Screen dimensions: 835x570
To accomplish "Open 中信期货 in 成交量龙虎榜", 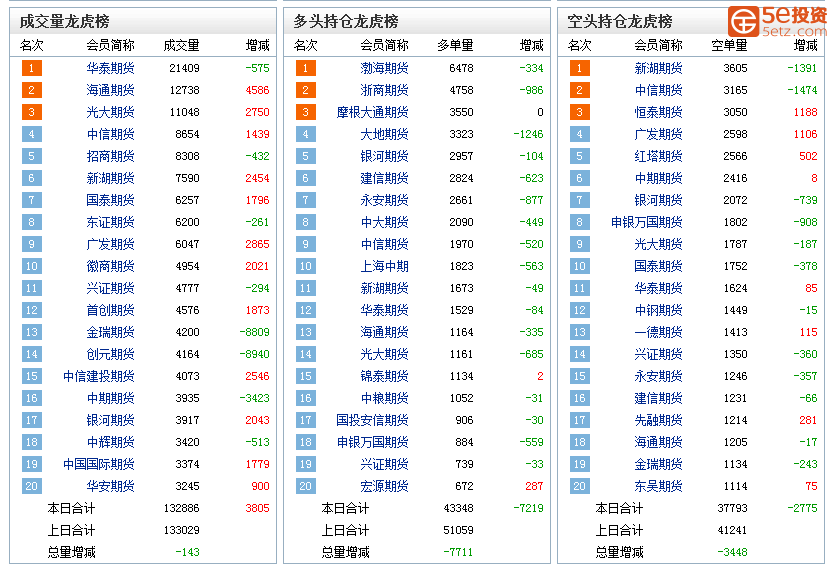I will (110, 134).
